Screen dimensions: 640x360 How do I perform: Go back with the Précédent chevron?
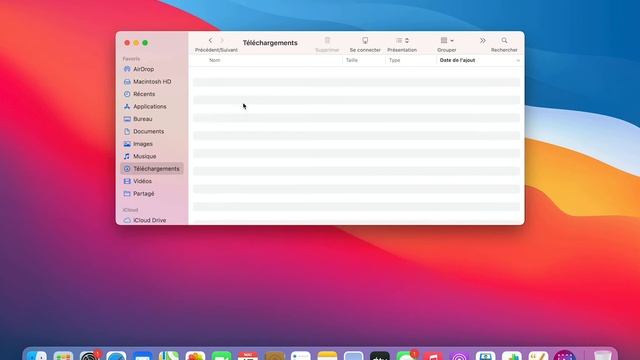pyautogui.click(x=210, y=40)
